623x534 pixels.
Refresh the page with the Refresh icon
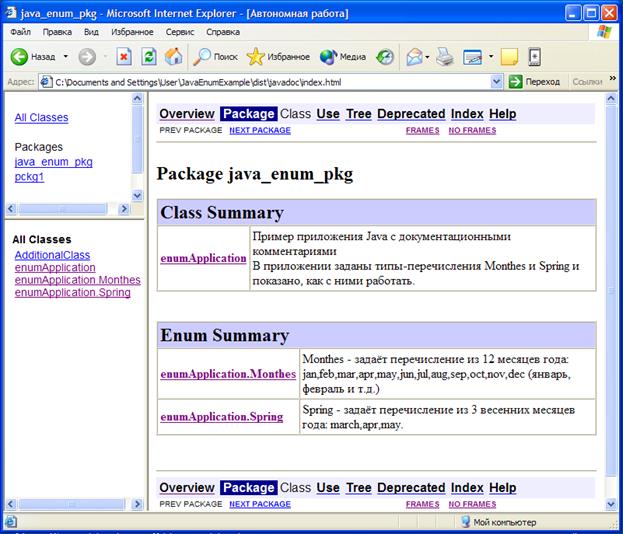[x=149, y=57]
